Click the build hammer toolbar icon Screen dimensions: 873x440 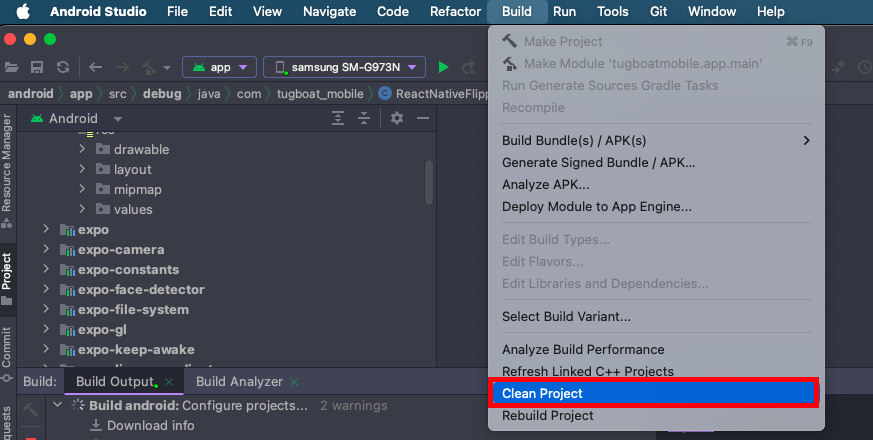149,67
